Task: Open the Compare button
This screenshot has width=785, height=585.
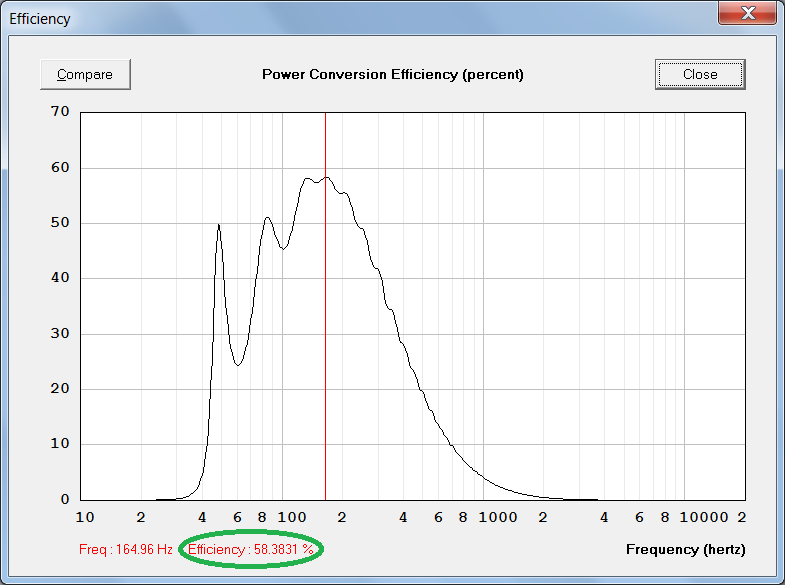Action: 85,75
